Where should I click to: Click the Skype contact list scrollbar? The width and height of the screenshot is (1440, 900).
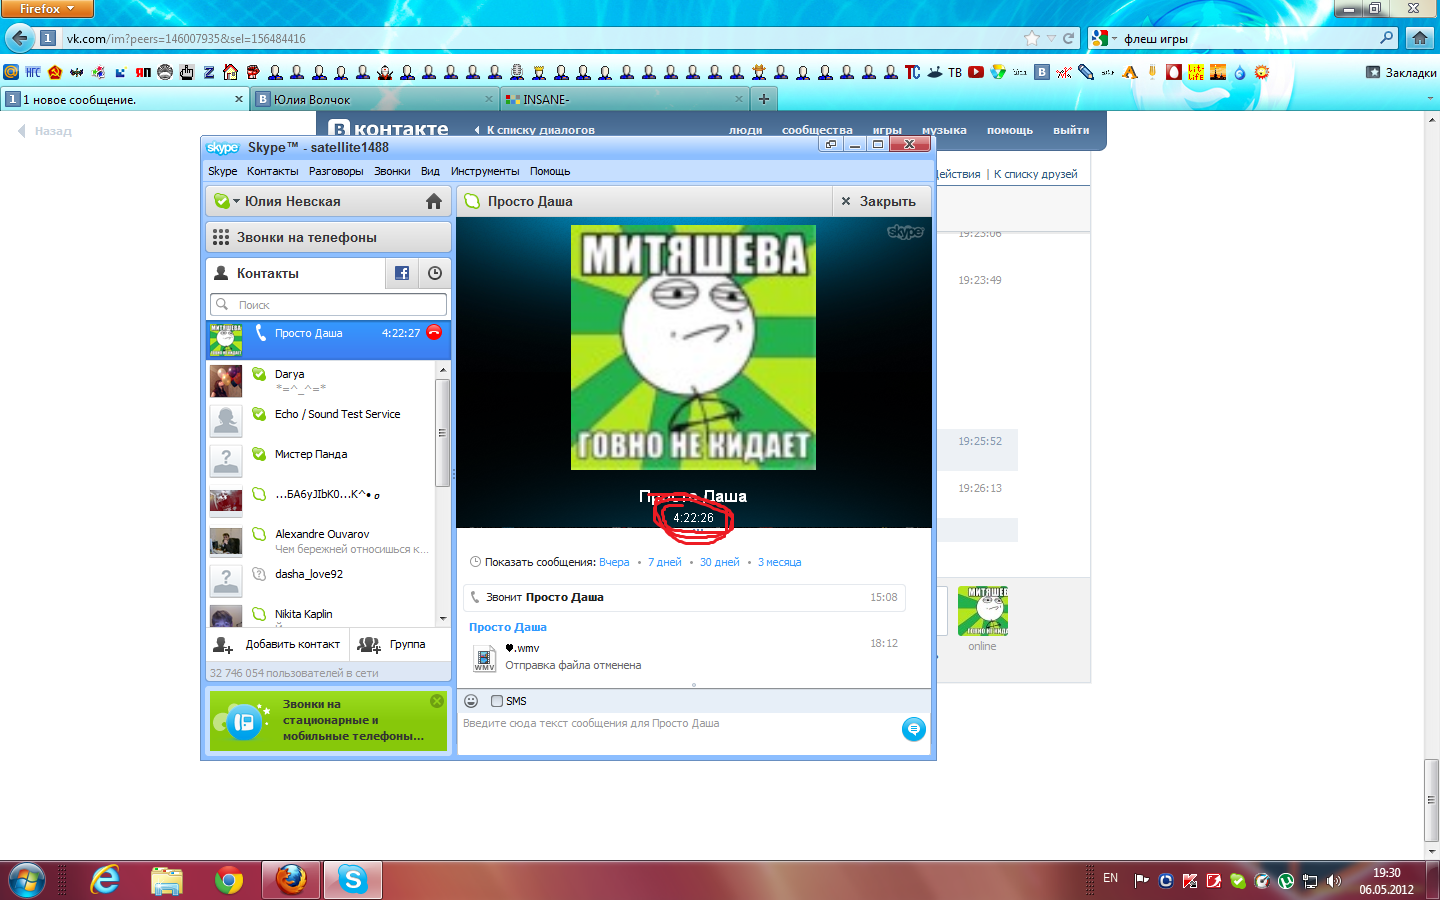click(x=443, y=433)
